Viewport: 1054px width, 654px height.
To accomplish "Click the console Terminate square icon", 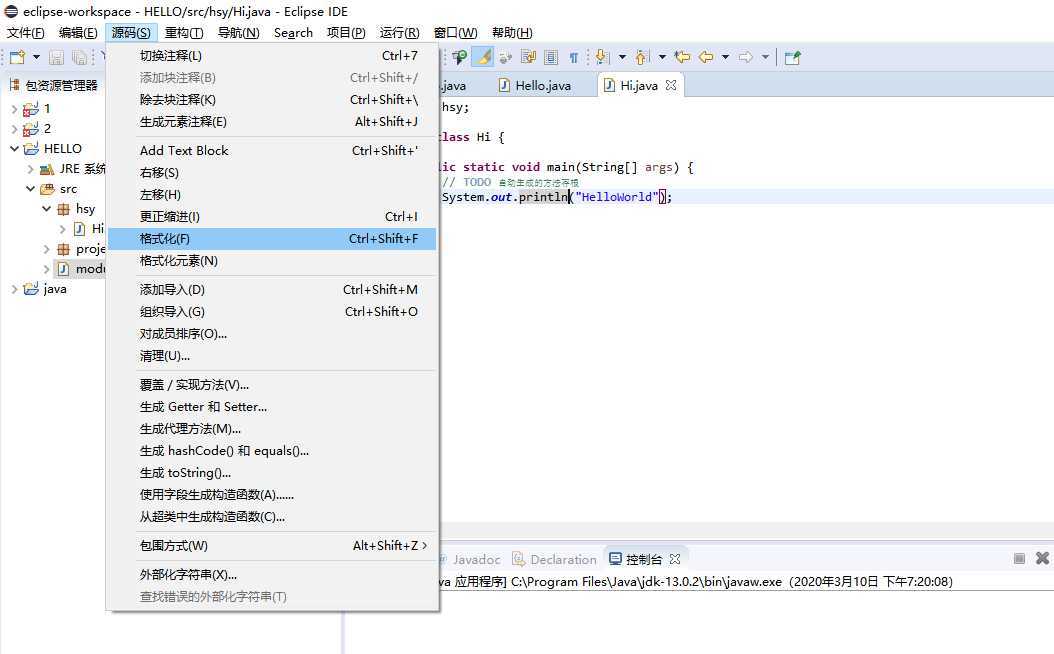I will coord(1019,559).
